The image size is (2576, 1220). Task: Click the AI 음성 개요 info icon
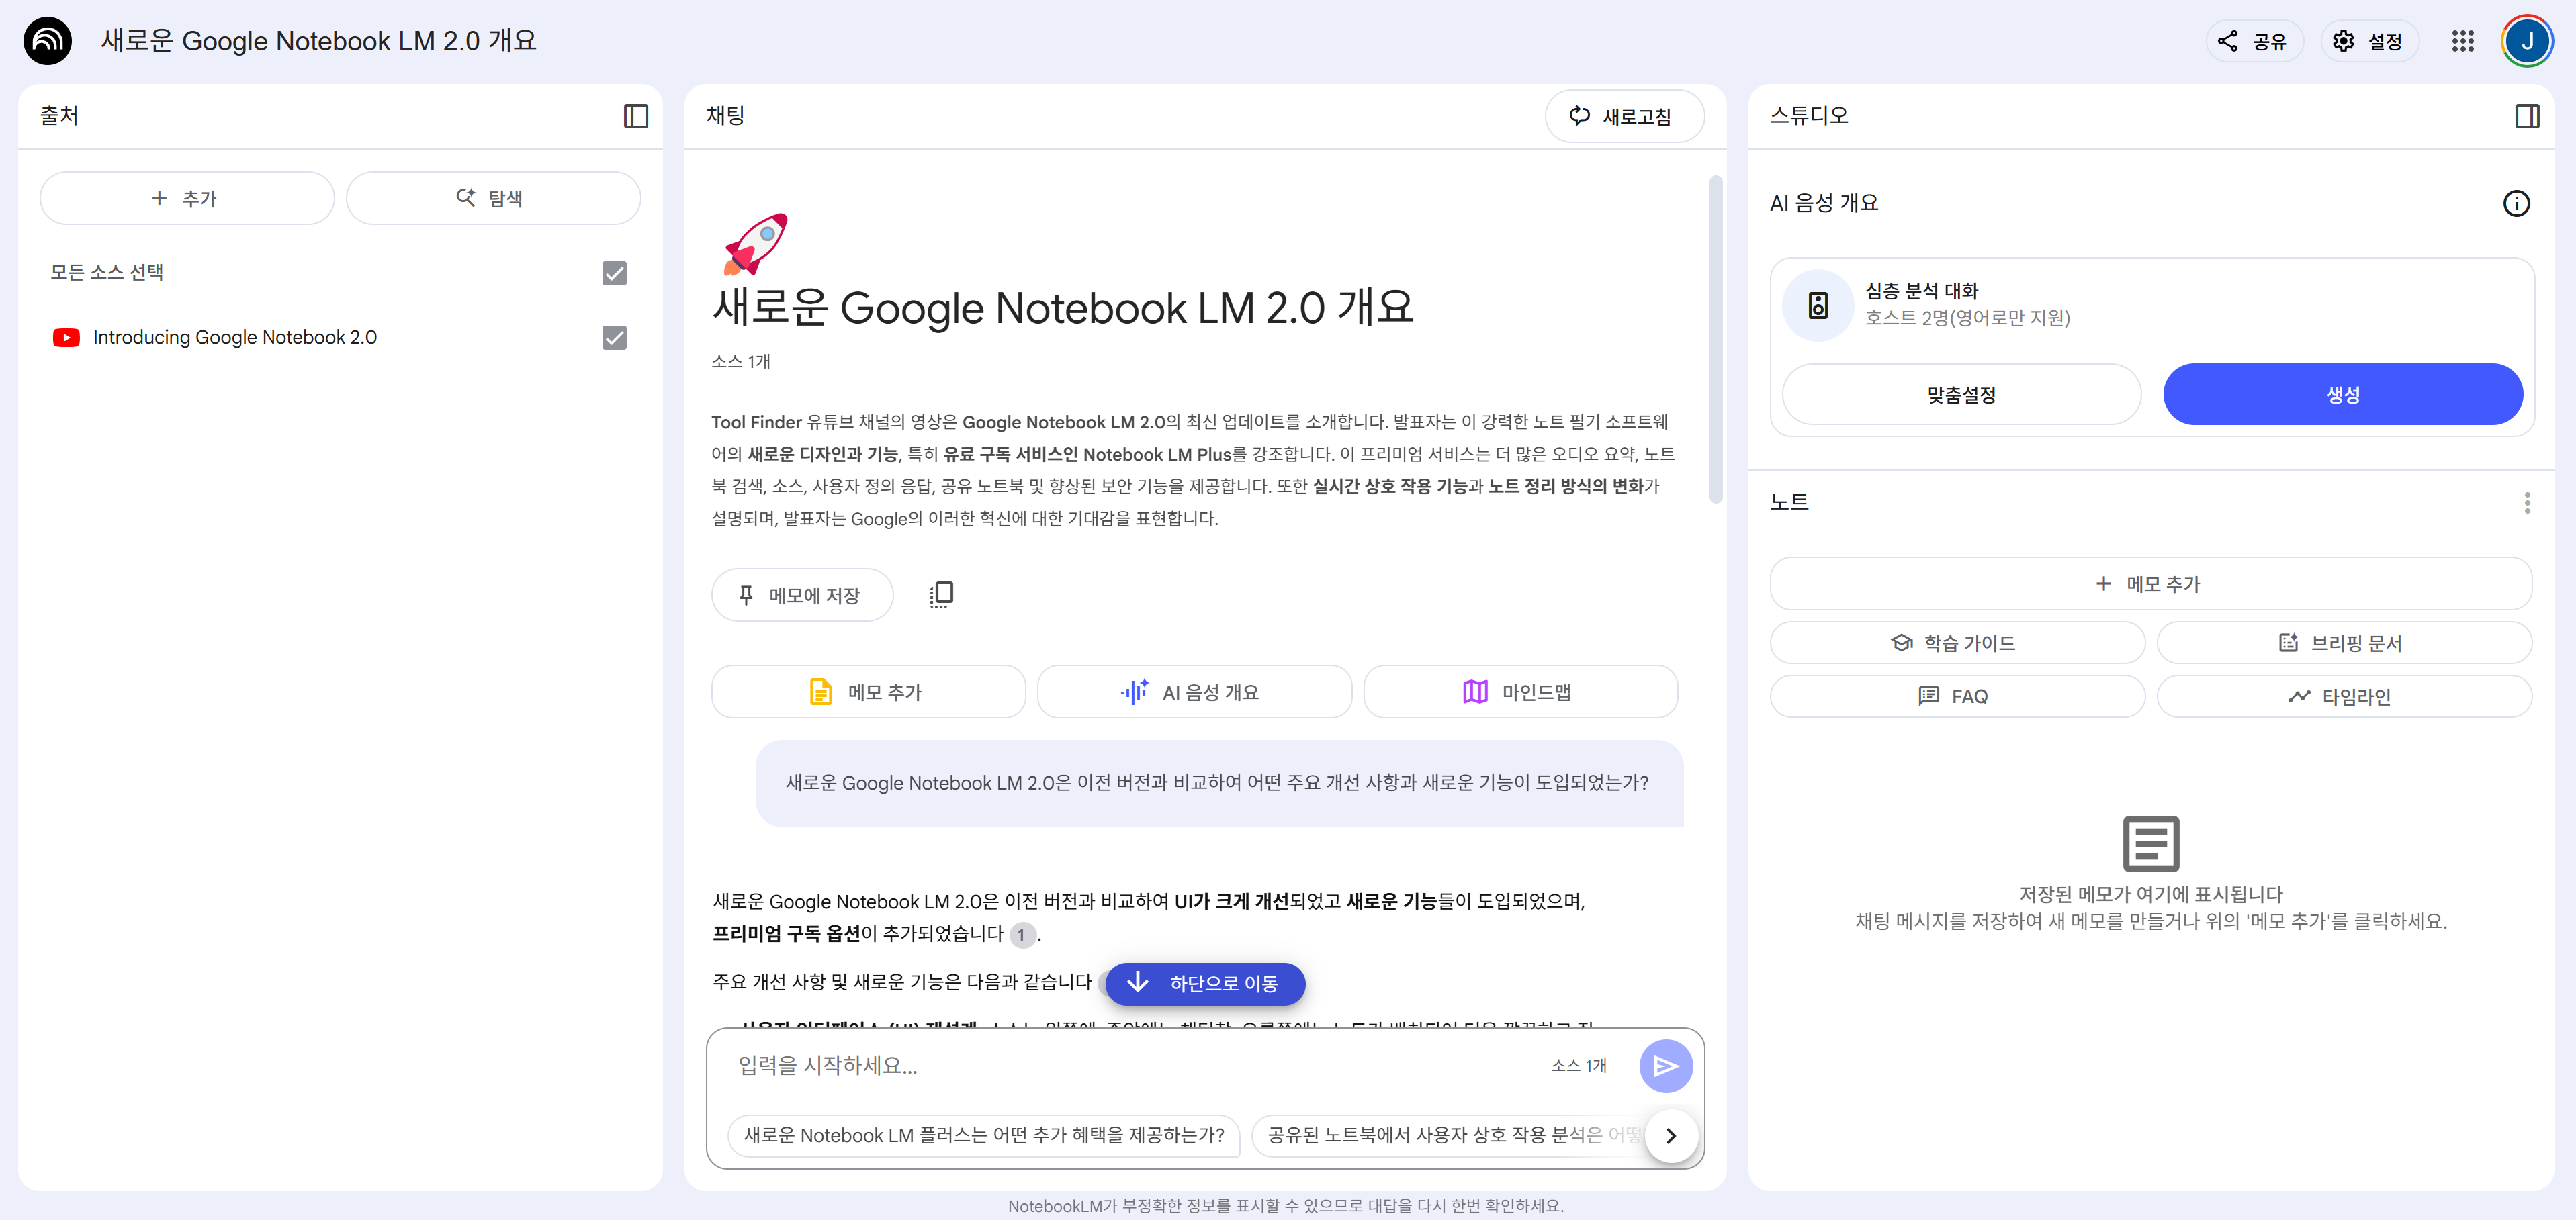2516,204
